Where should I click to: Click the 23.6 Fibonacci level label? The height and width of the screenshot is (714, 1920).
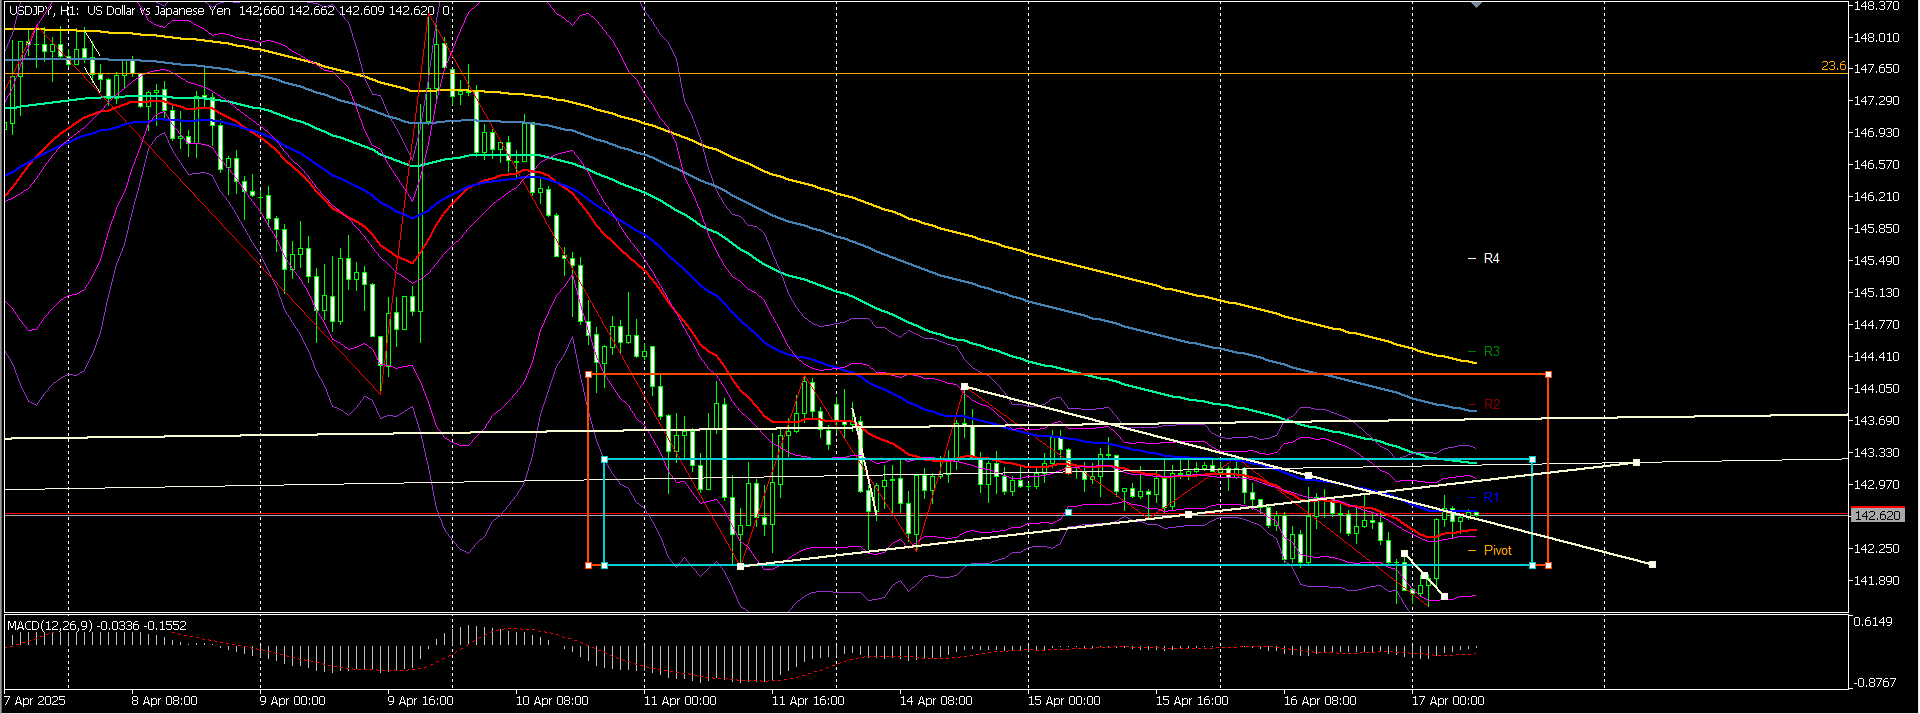coord(1832,66)
